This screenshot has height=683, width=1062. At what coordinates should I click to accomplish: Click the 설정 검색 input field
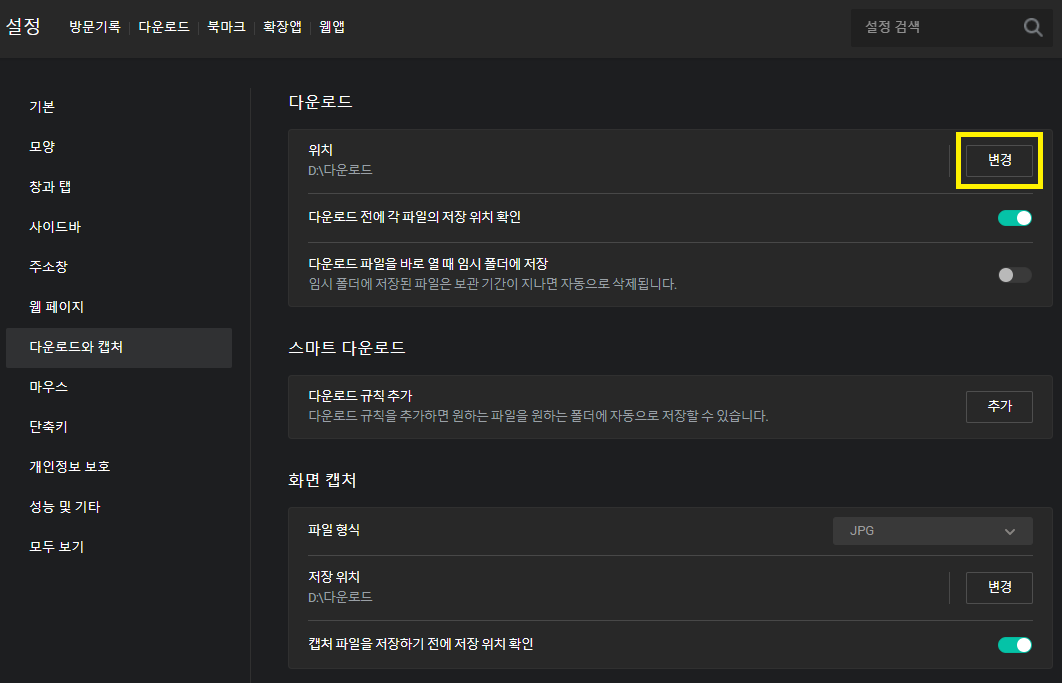(x=930, y=27)
